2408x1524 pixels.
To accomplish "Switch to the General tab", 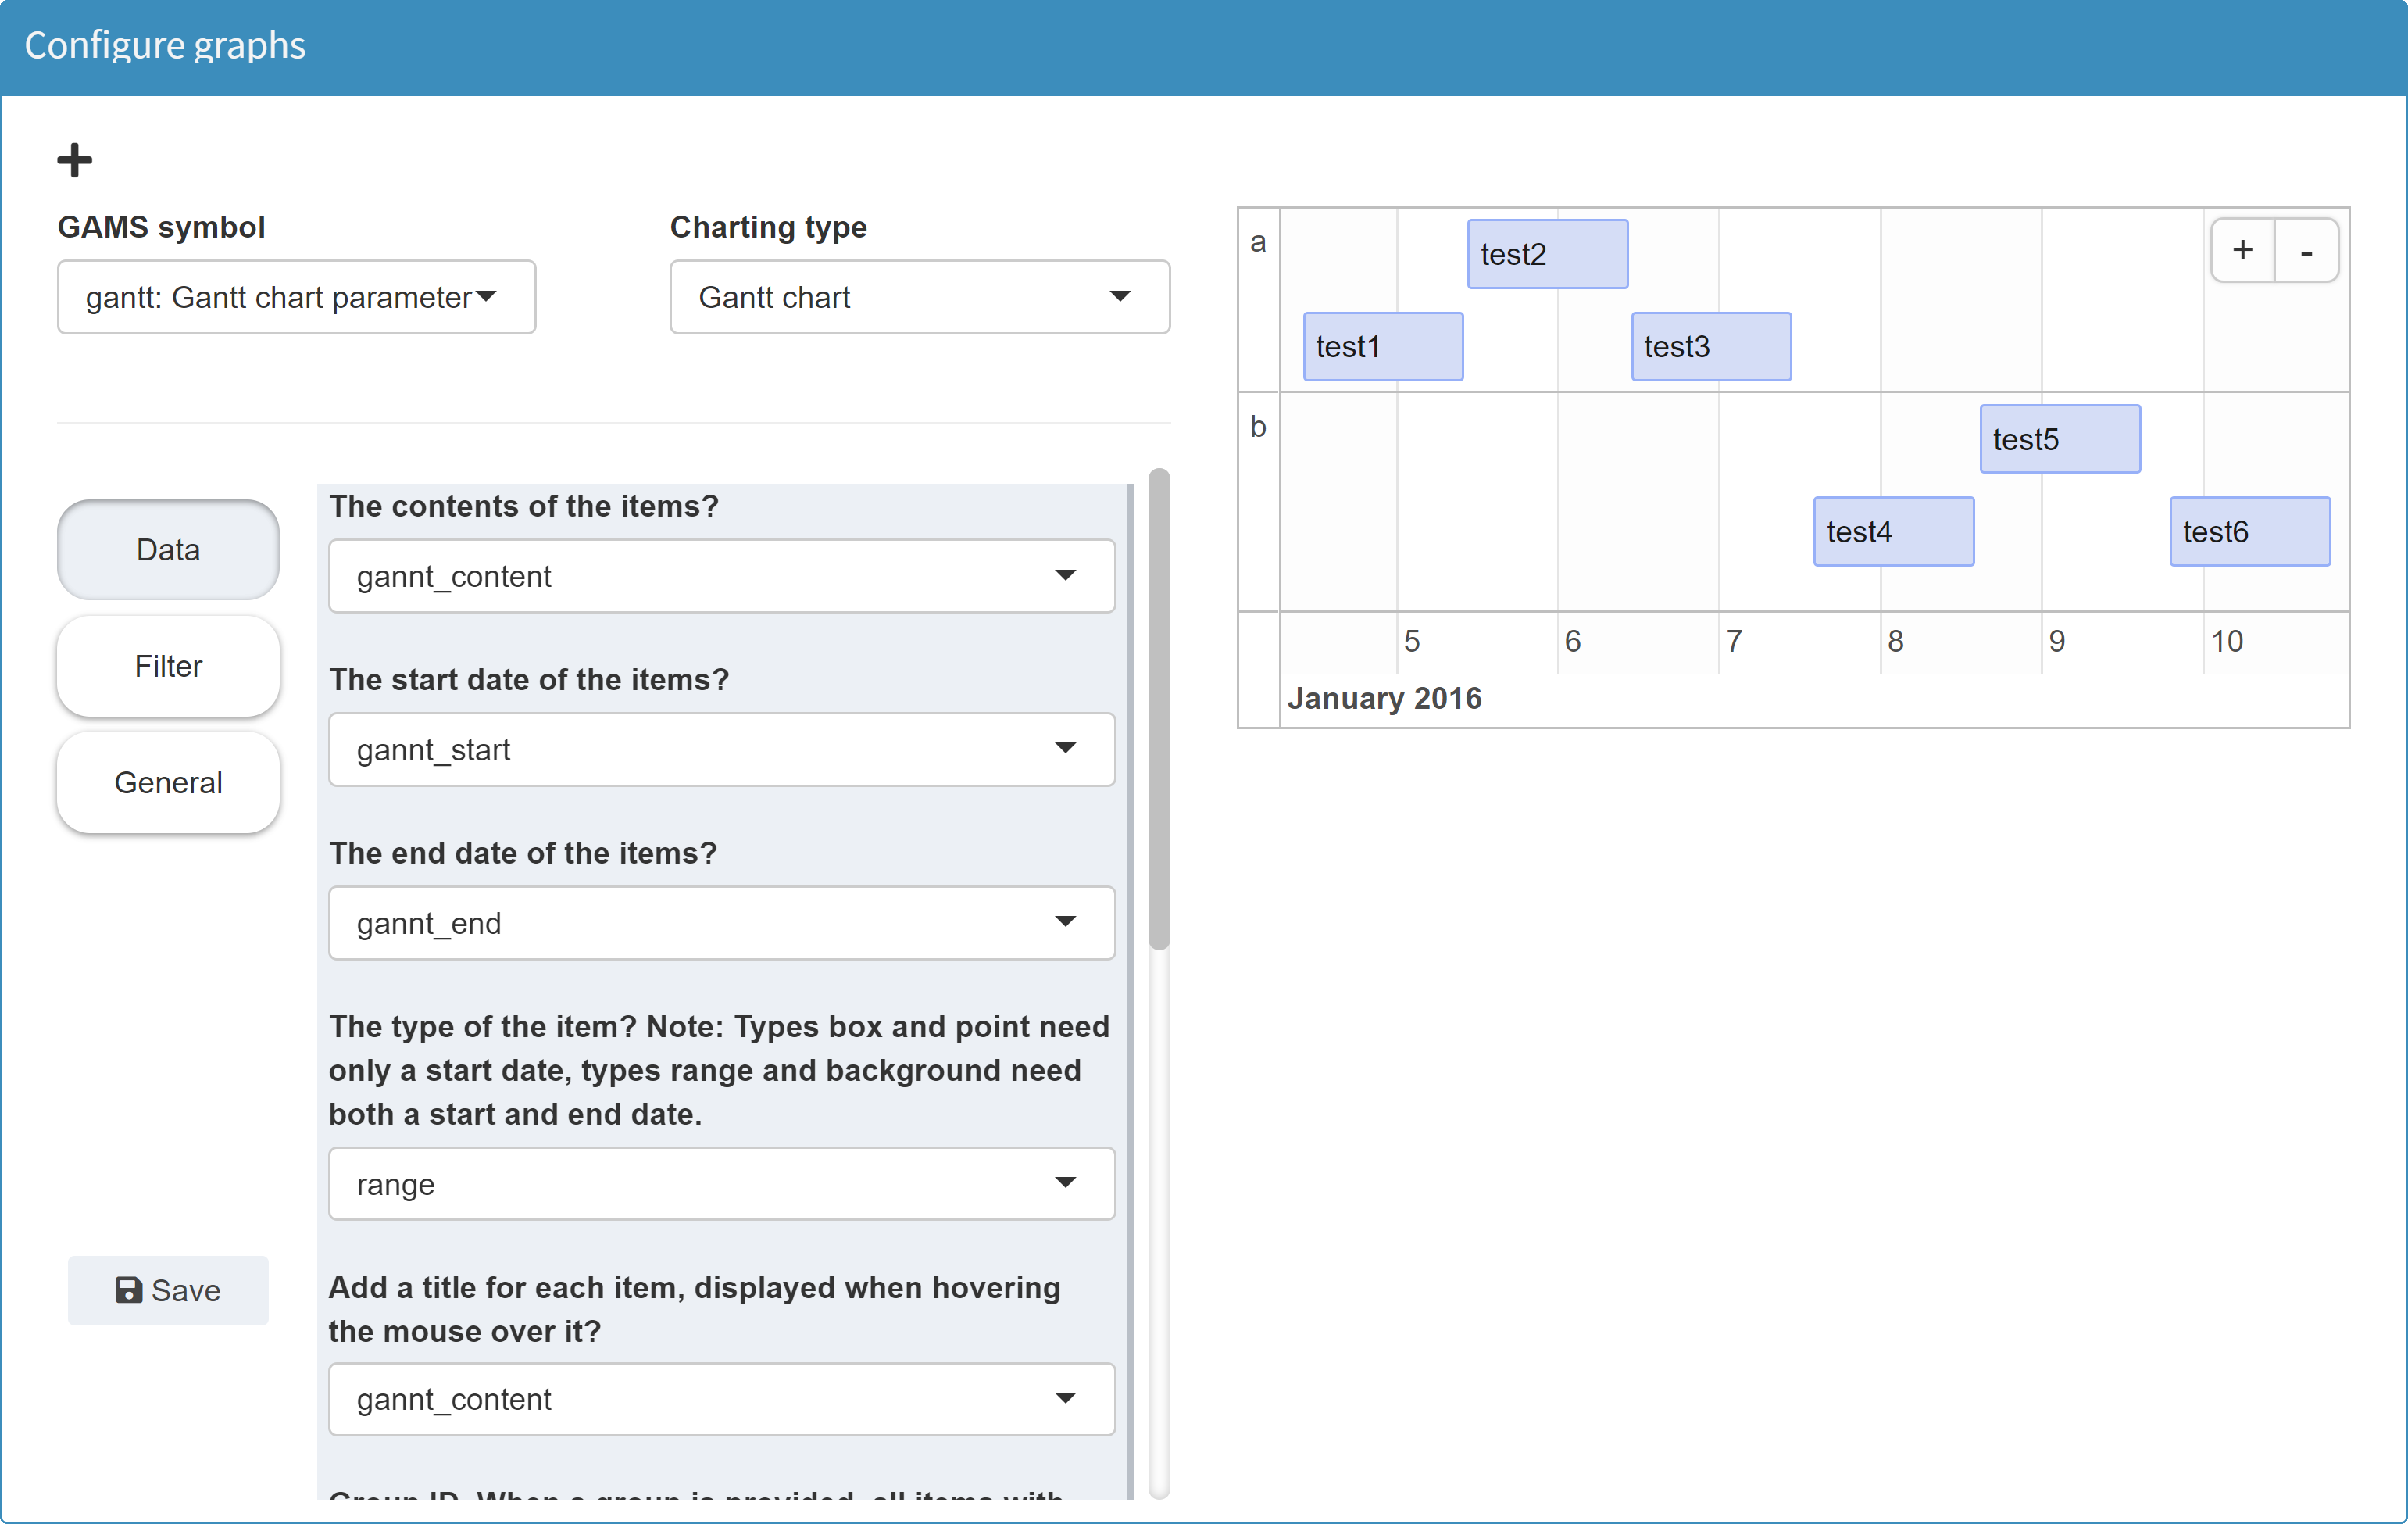I will click(167, 783).
